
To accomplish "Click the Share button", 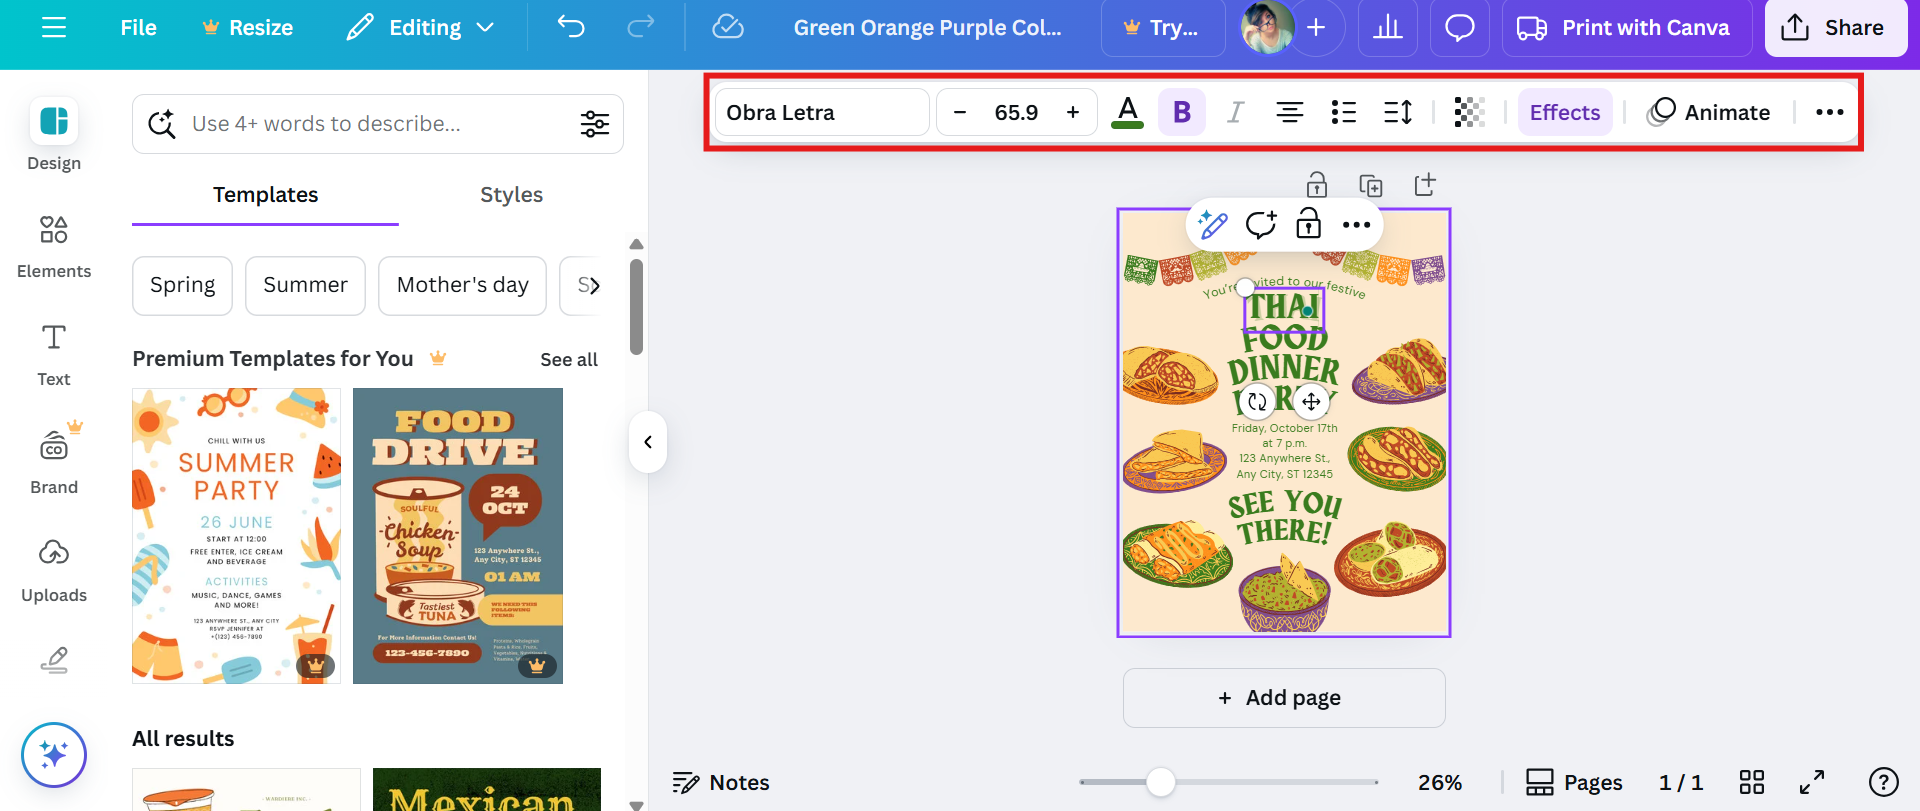I will click(x=1835, y=28).
